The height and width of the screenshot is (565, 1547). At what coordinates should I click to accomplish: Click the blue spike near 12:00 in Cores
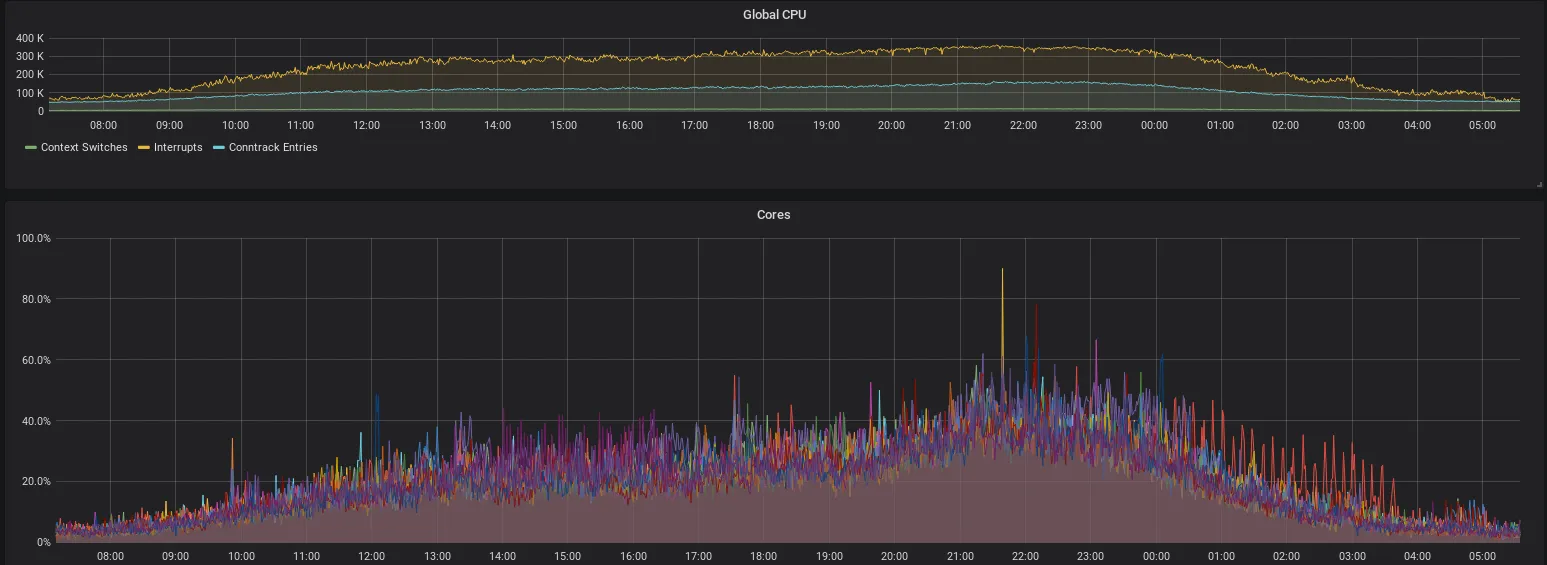coord(377,400)
